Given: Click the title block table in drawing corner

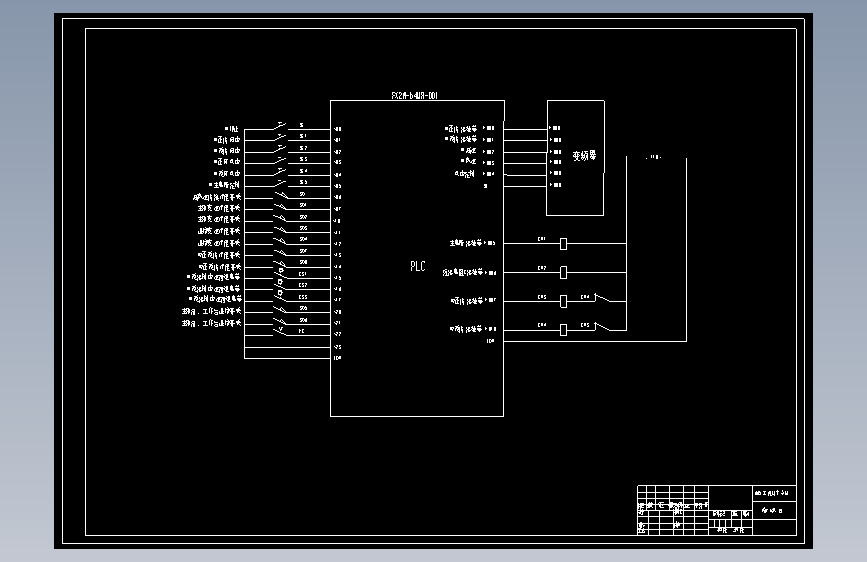Looking at the screenshot, I should coord(717,510).
